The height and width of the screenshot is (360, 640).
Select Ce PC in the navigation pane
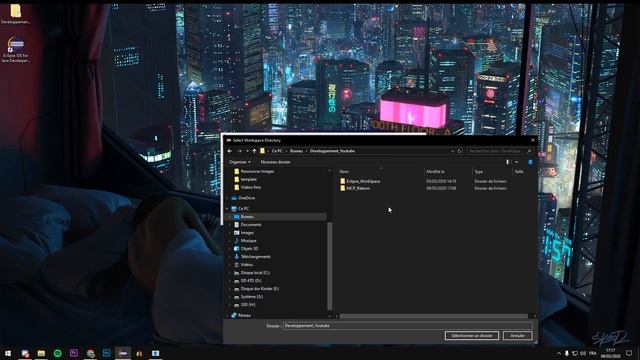pos(240,209)
